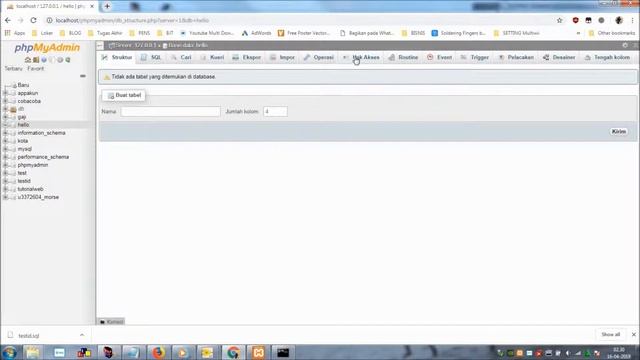Viewport: 640px width, 360px height.
Task: Click the Apps bookmarks shortcut
Action: tap(15, 33)
